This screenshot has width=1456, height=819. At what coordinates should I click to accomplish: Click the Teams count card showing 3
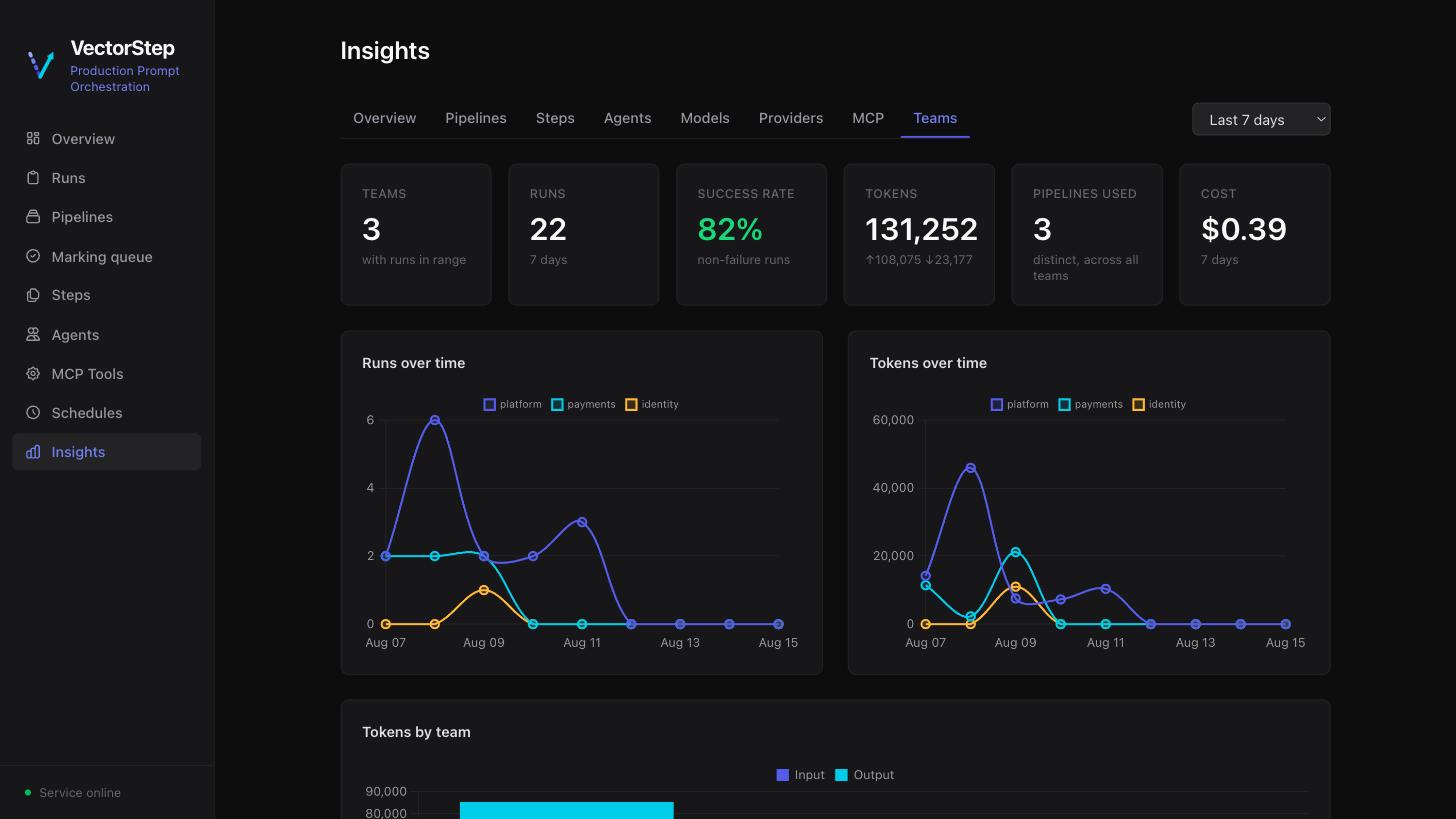[x=416, y=234]
